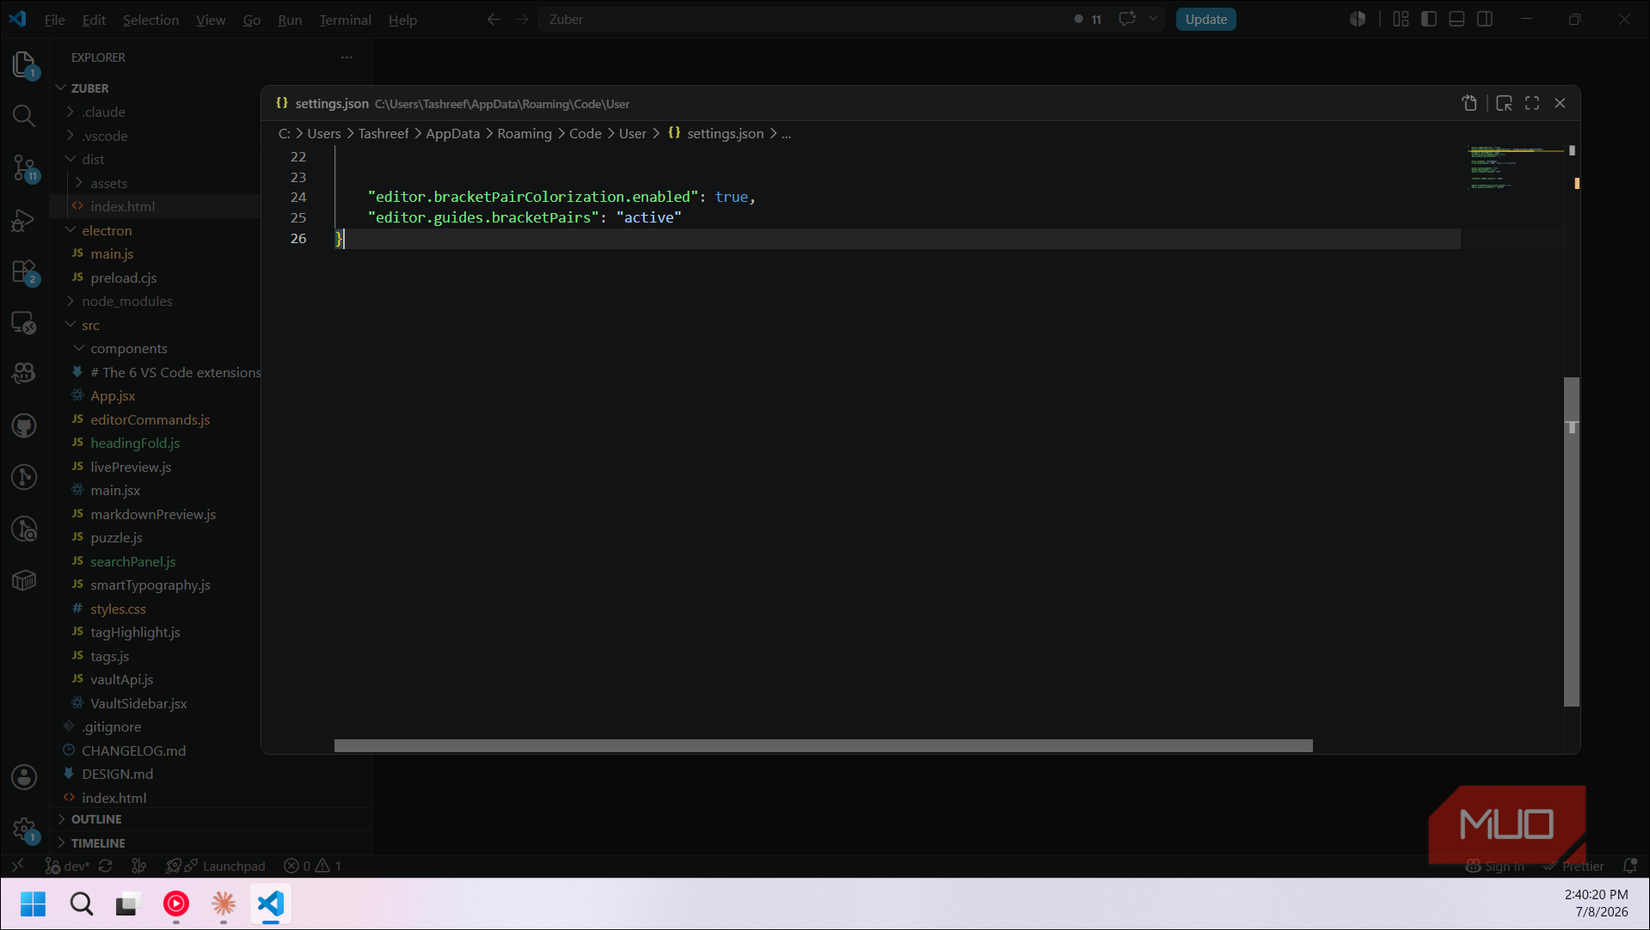The height and width of the screenshot is (930, 1650).
Task: Click the horizontal scrollbar in editor
Action: 823,746
